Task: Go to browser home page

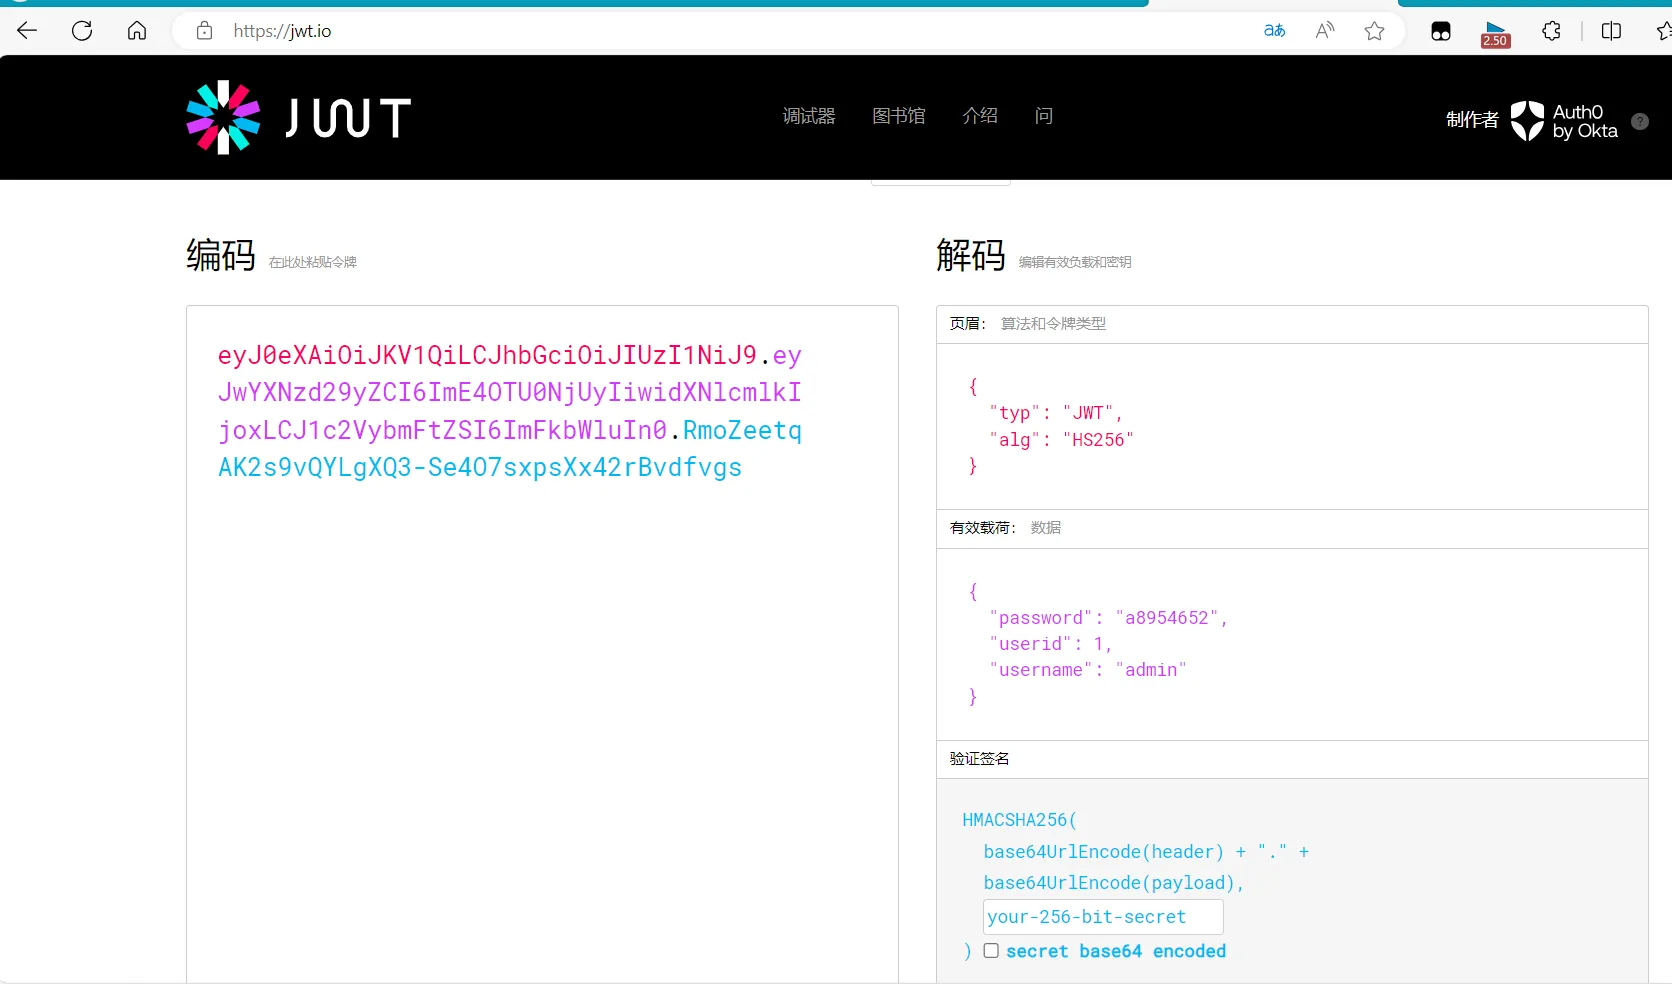Action: (x=137, y=31)
